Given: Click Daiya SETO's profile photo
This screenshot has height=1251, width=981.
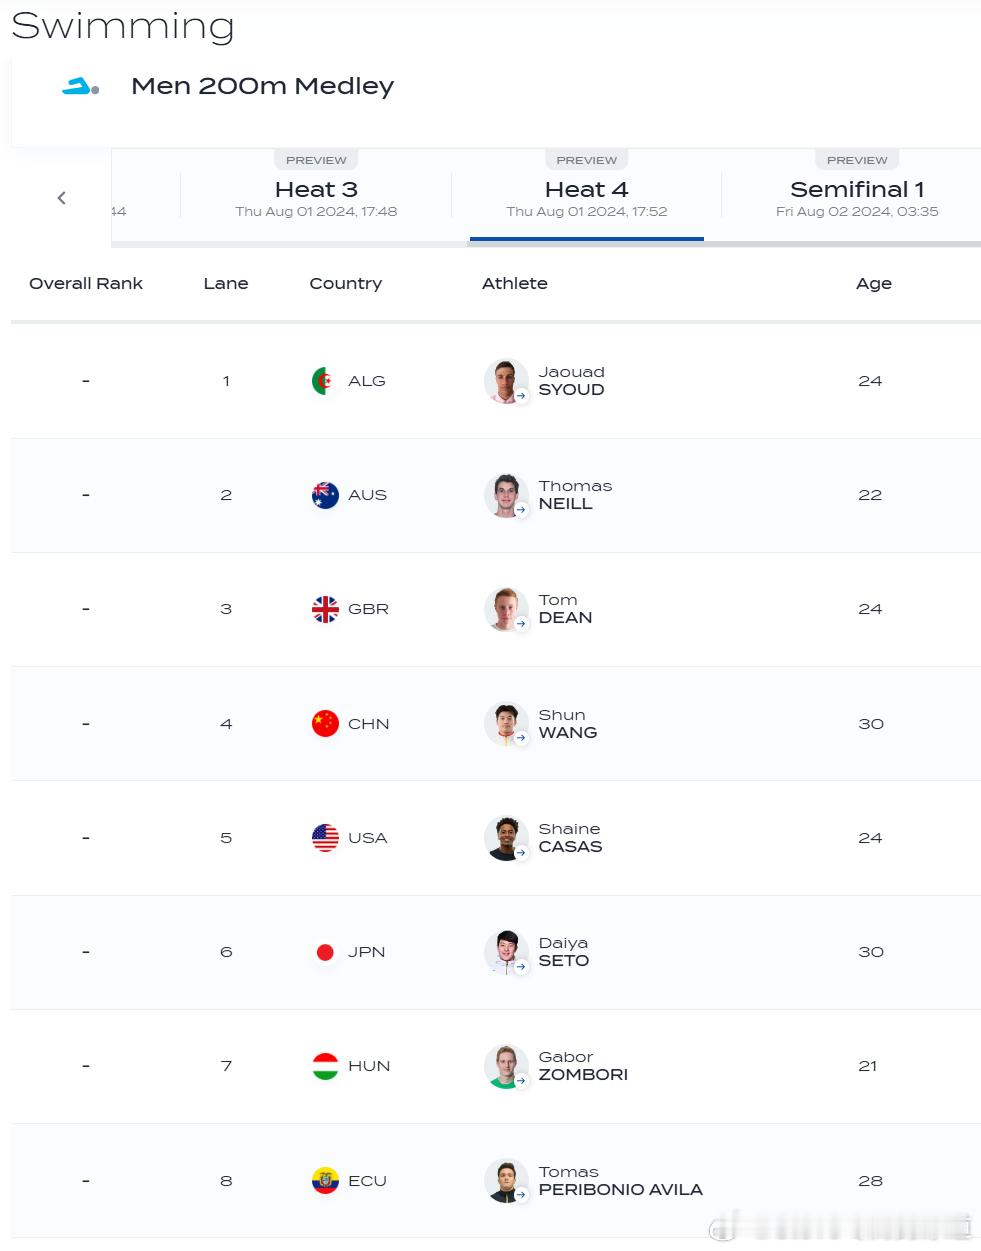Looking at the screenshot, I should click(x=506, y=952).
